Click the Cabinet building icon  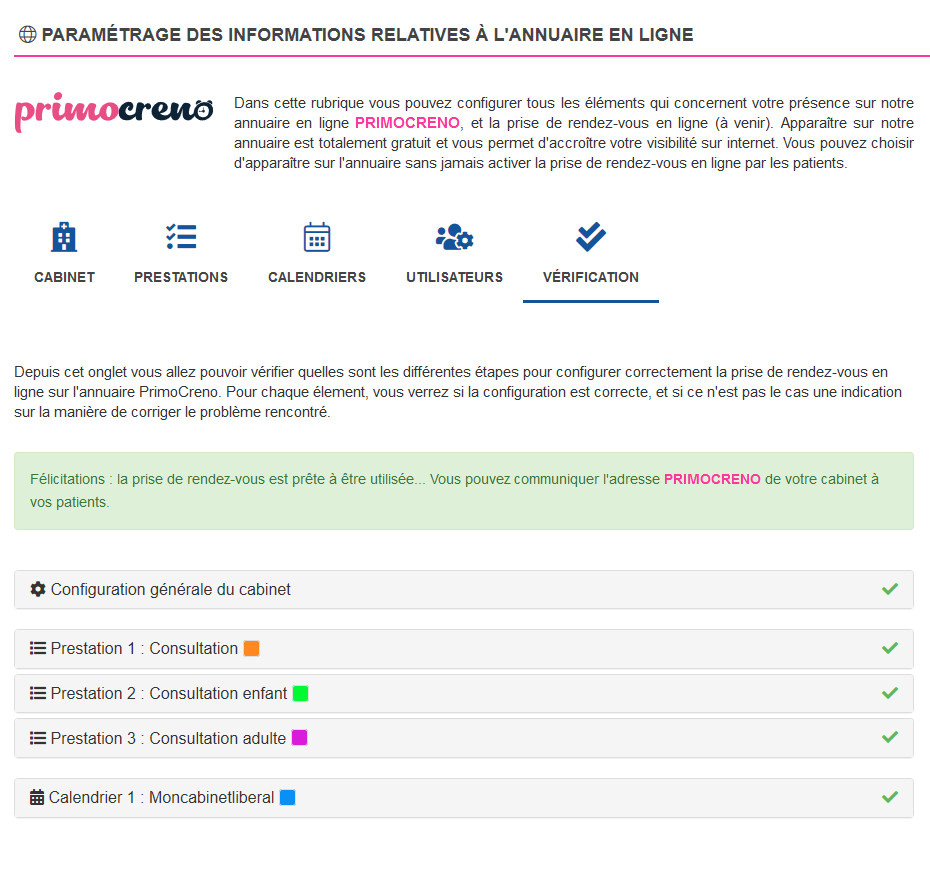[64, 237]
